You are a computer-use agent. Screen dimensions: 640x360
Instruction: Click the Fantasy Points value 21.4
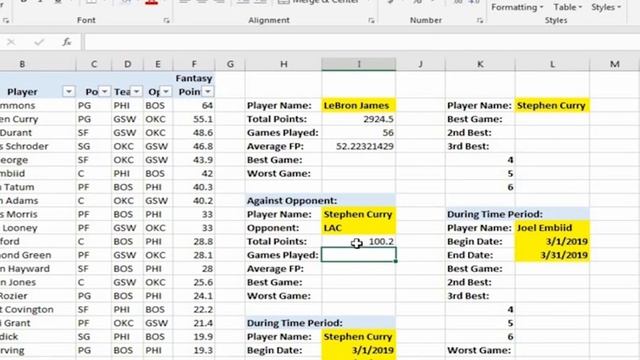(194, 323)
